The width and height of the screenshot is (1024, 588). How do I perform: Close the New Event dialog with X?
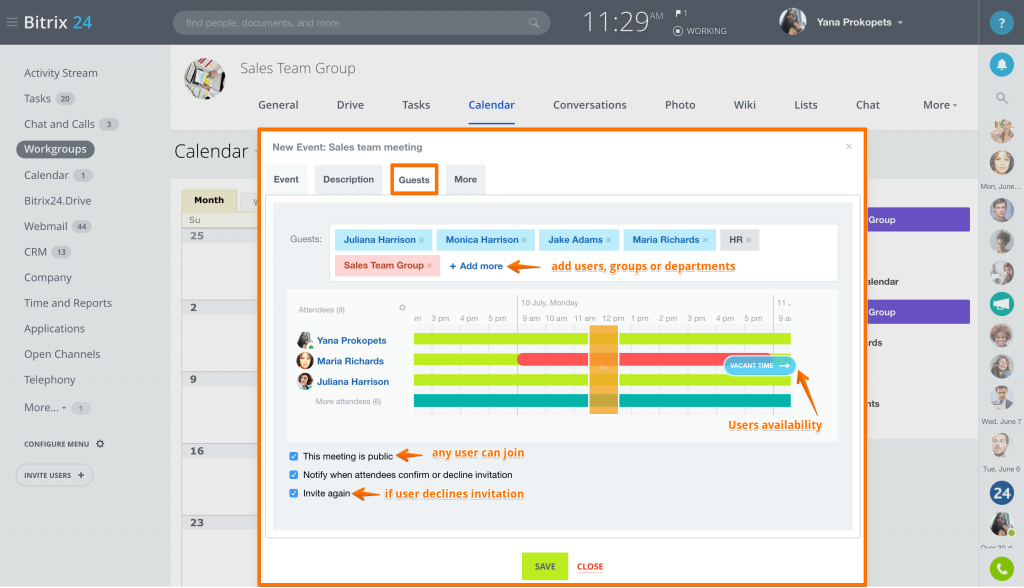(849, 146)
